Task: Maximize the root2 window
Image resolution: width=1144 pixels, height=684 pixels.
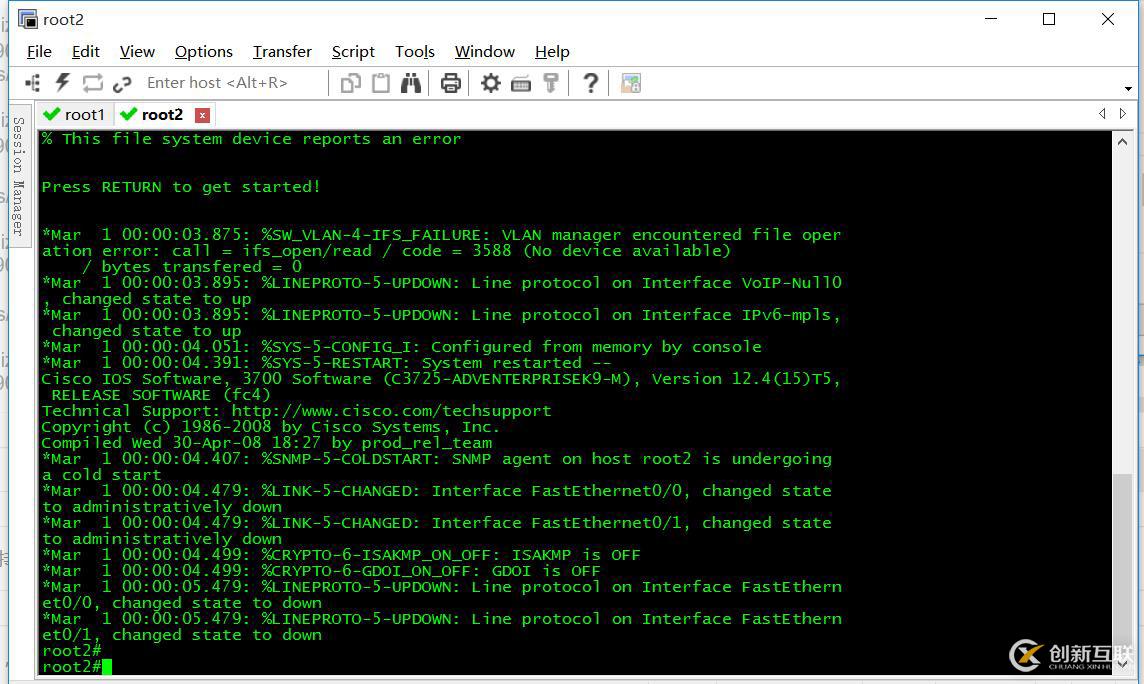Action: coord(1048,19)
